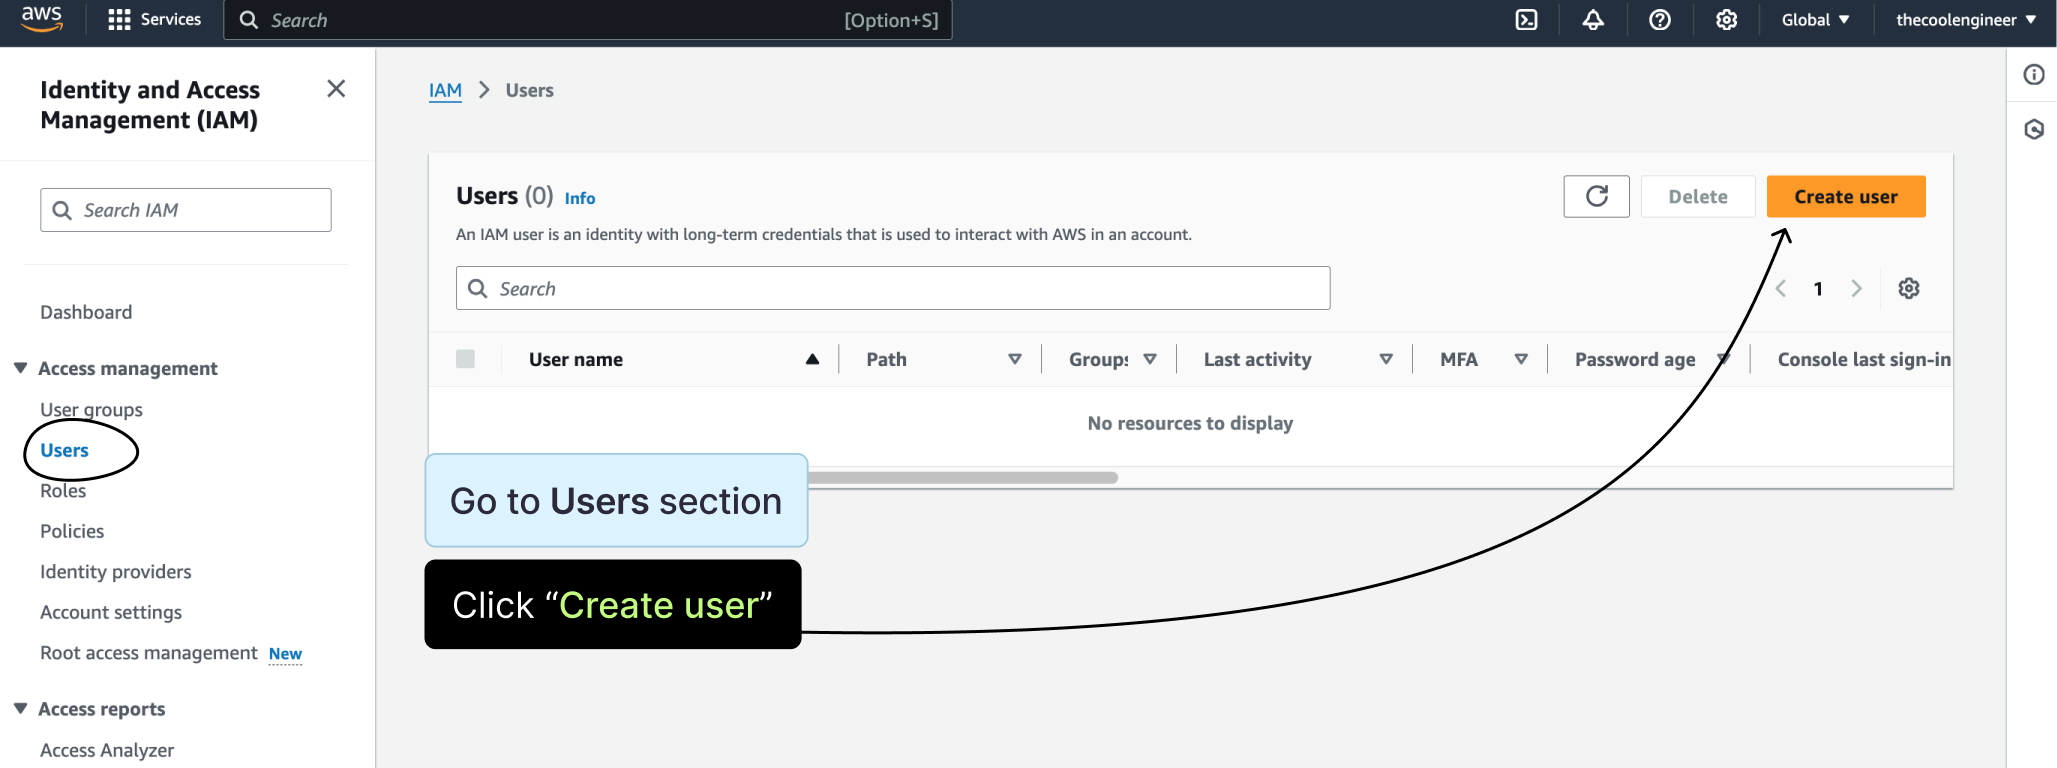Click page number 1
Image resolution: width=2057 pixels, height=768 pixels.
click(x=1818, y=289)
